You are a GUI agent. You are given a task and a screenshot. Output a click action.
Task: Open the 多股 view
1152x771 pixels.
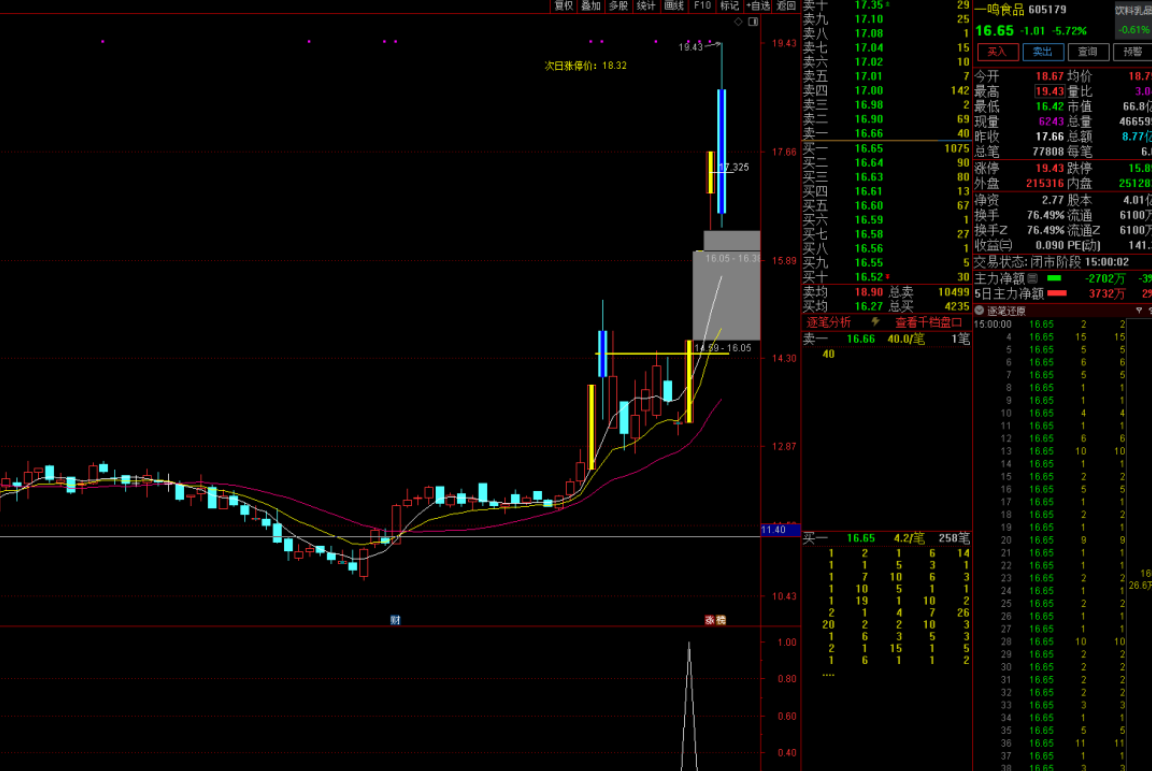coord(619,6)
